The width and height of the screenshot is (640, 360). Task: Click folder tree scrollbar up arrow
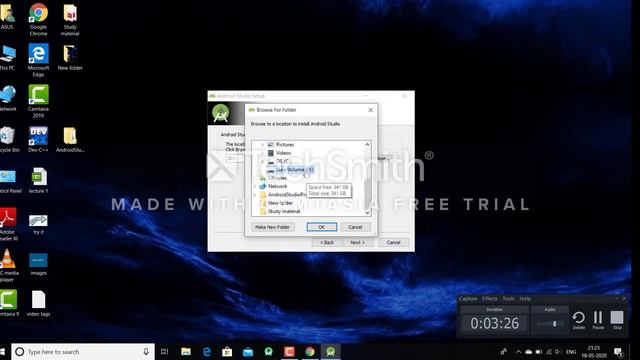(x=367, y=144)
